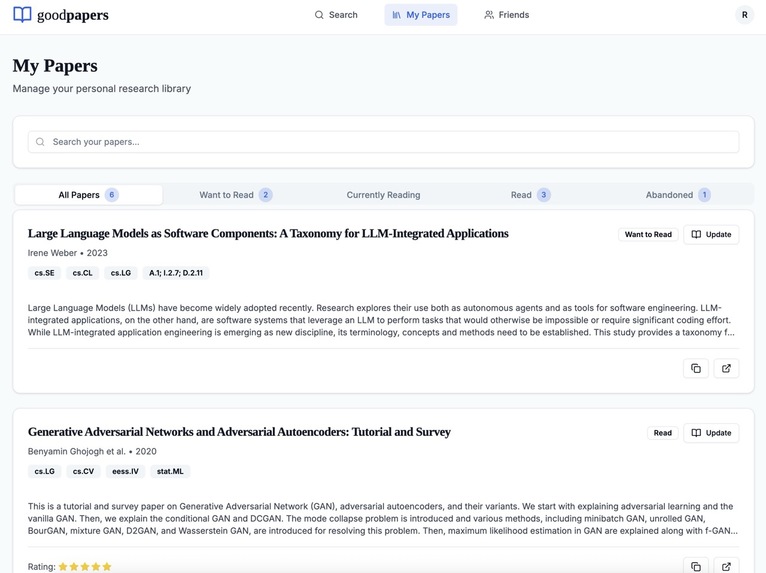Click the Read count badge 3
Screen dimensions: 766x573
pyautogui.click(x=544, y=195)
